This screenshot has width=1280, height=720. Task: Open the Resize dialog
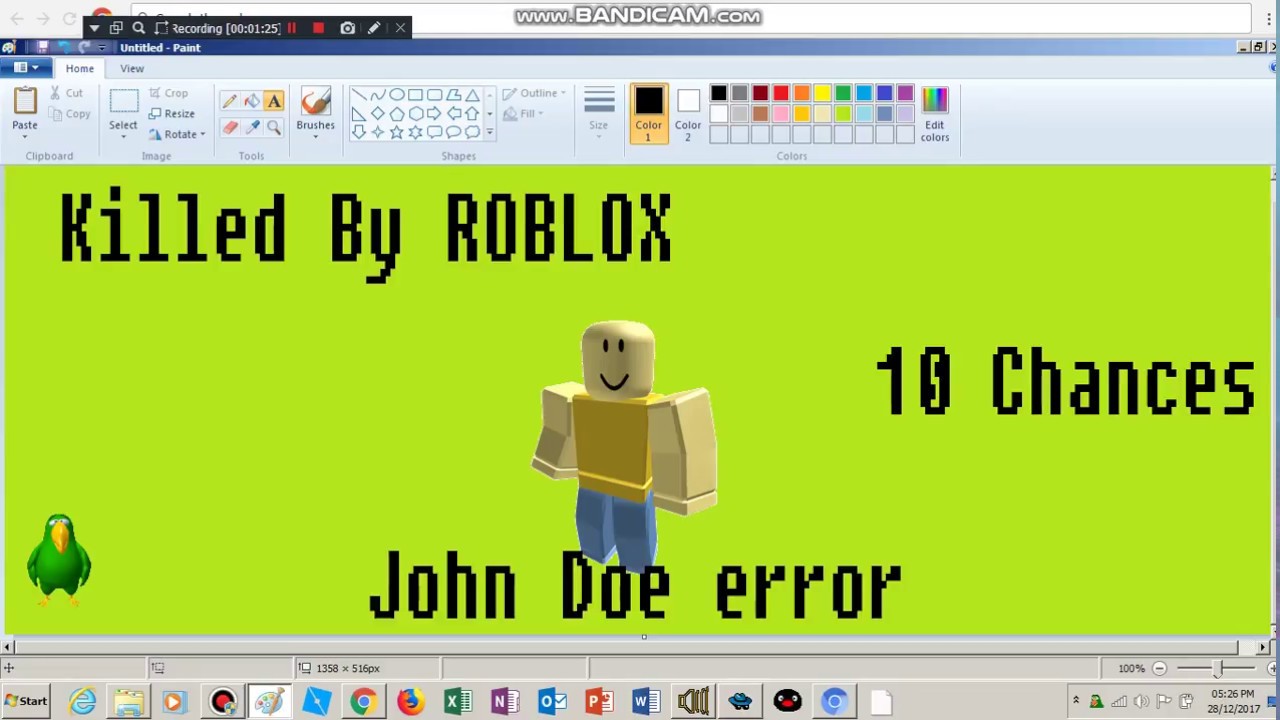[x=171, y=114]
